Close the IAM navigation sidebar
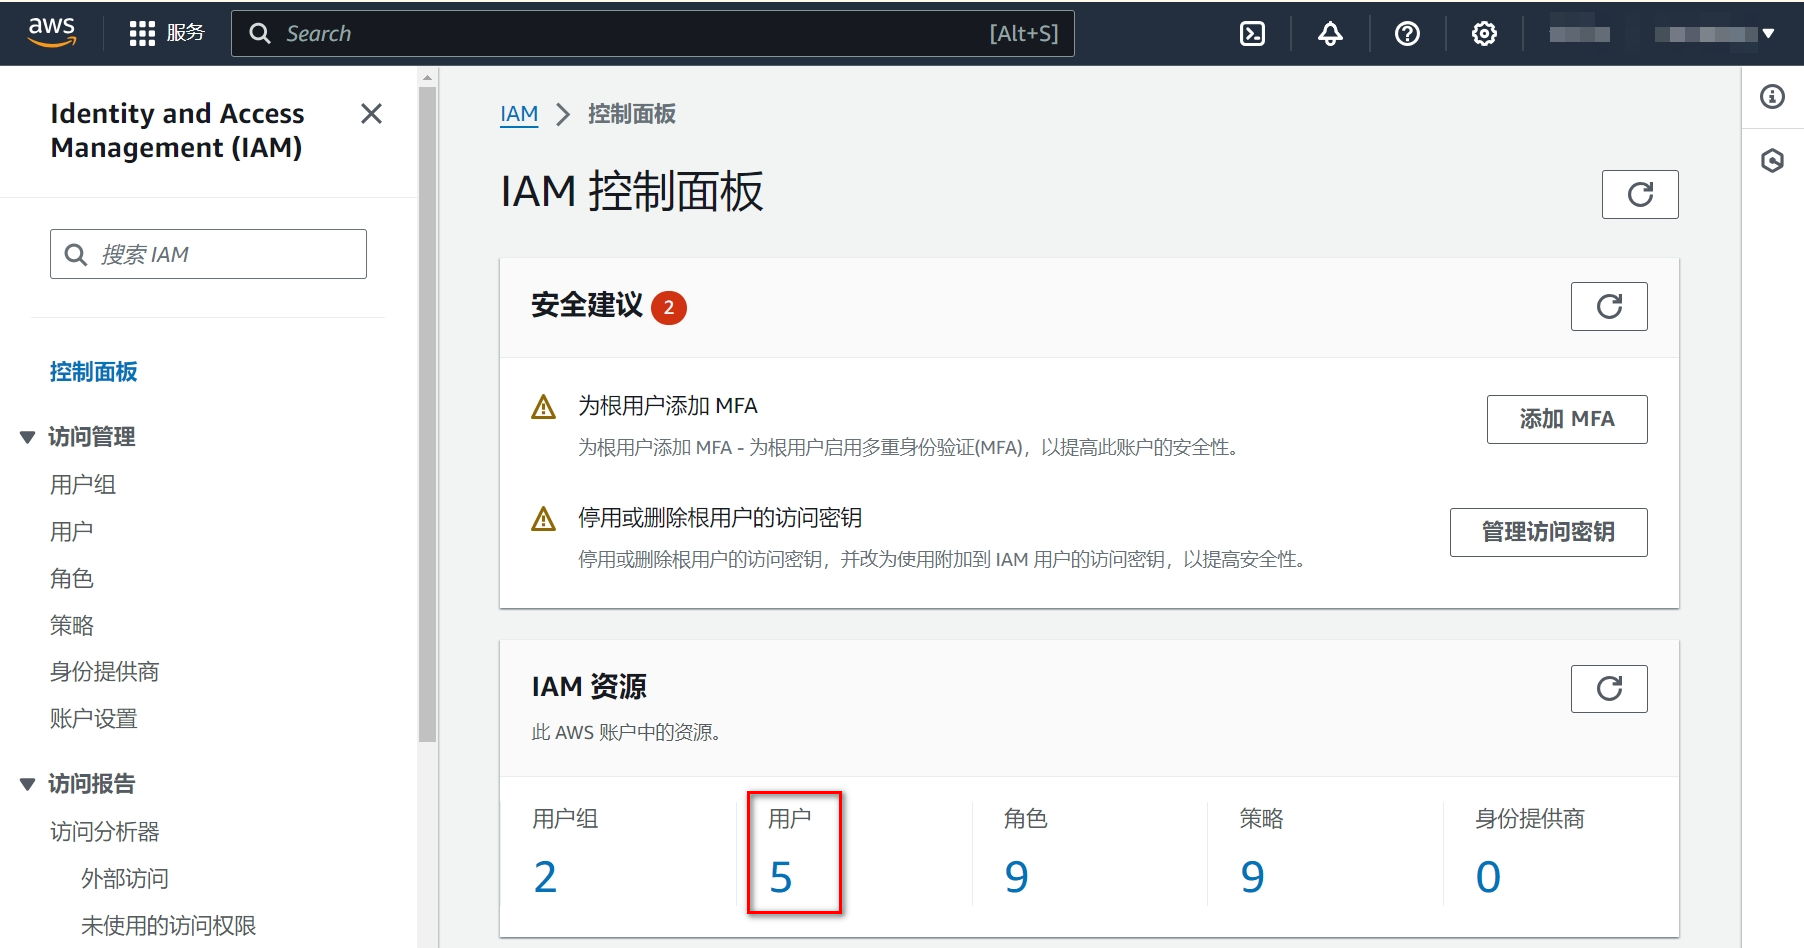The height and width of the screenshot is (948, 1804). pos(371,114)
